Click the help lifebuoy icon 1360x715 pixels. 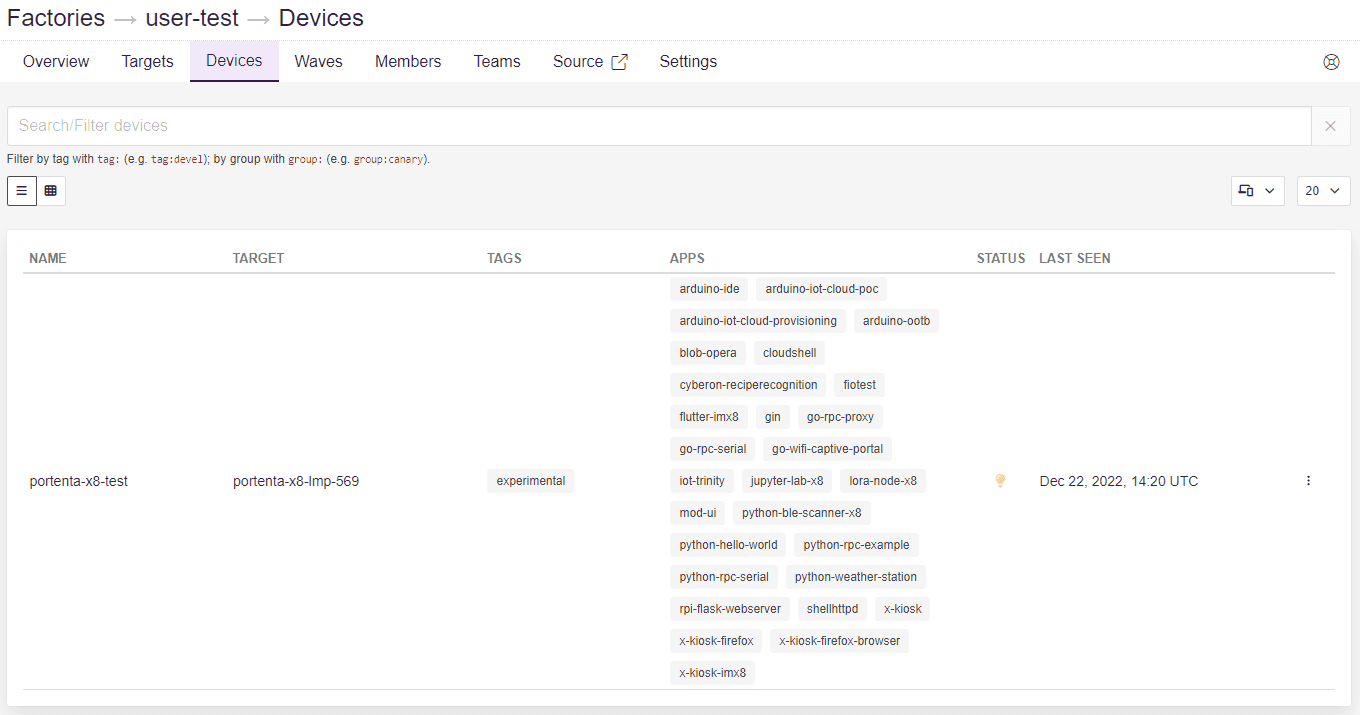click(1331, 62)
